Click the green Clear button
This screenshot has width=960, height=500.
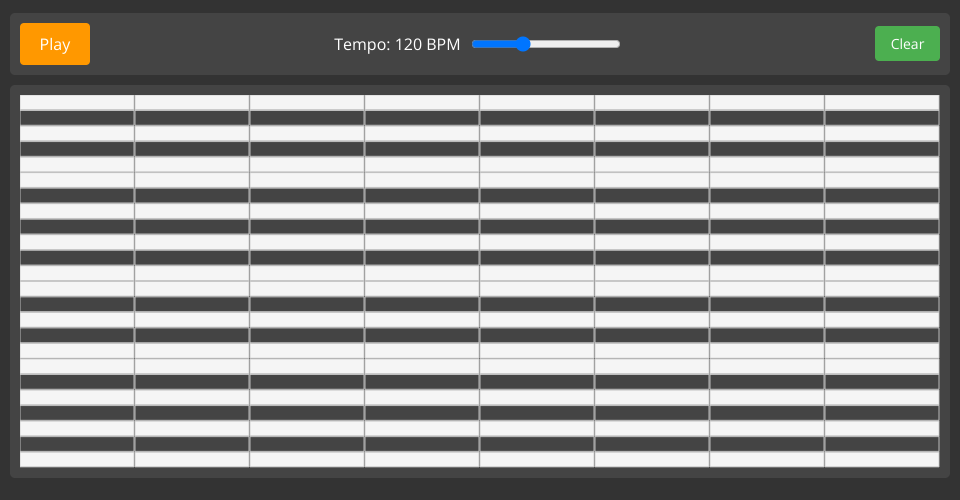[x=907, y=44]
